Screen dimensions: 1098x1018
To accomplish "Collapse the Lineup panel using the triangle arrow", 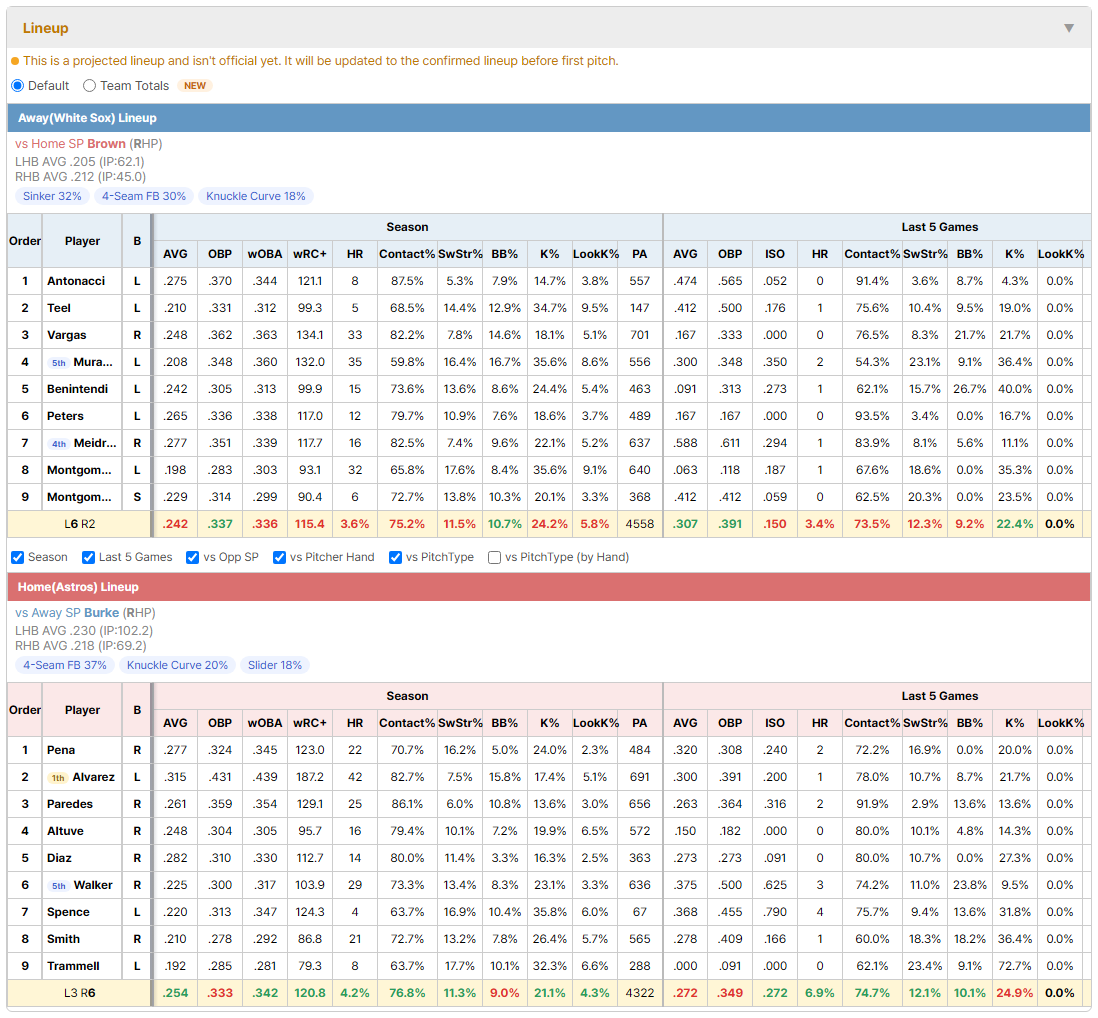I will coord(1069,28).
